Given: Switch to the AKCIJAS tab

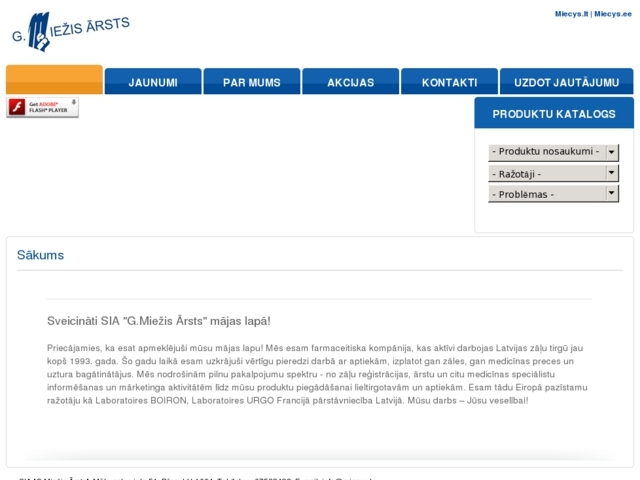Looking at the screenshot, I should 351,82.
